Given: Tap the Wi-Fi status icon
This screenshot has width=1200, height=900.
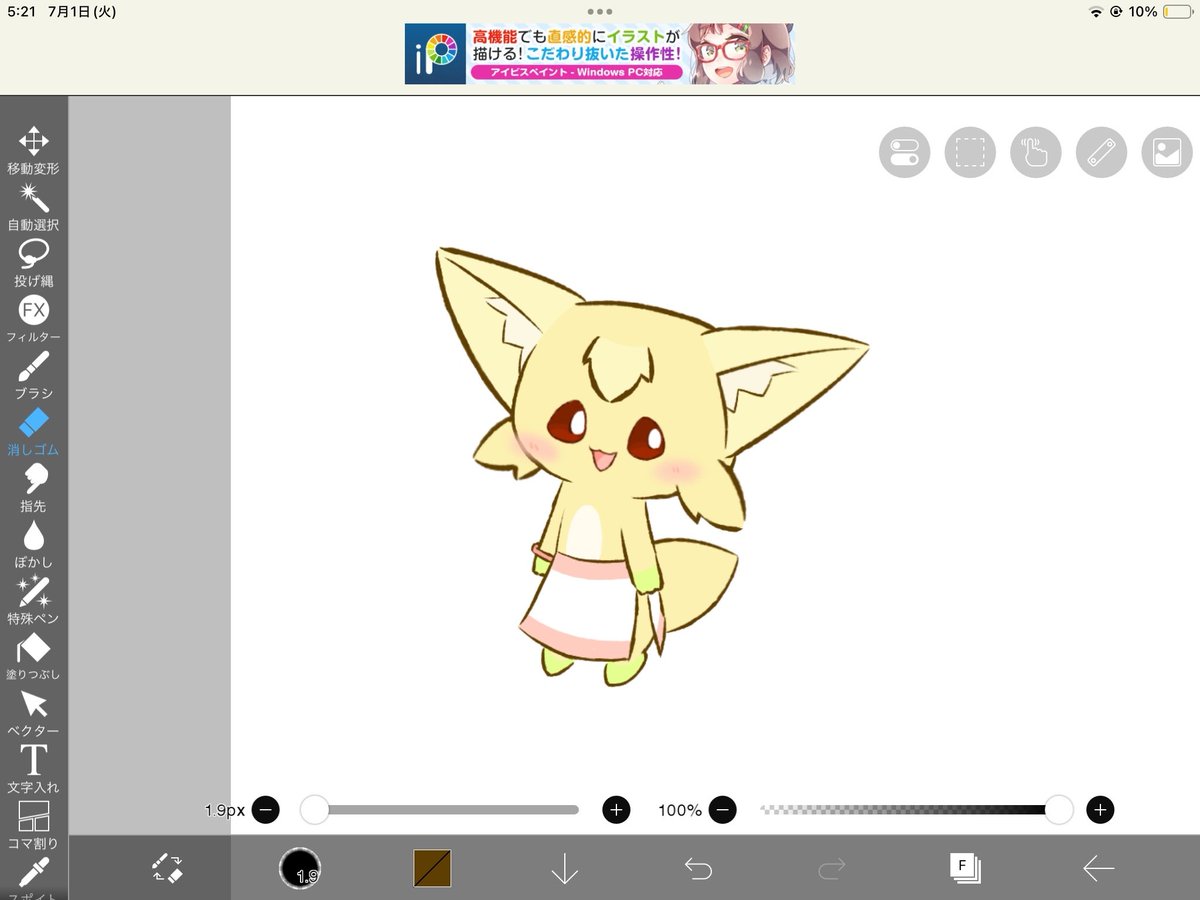Looking at the screenshot, I should click(1096, 12).
